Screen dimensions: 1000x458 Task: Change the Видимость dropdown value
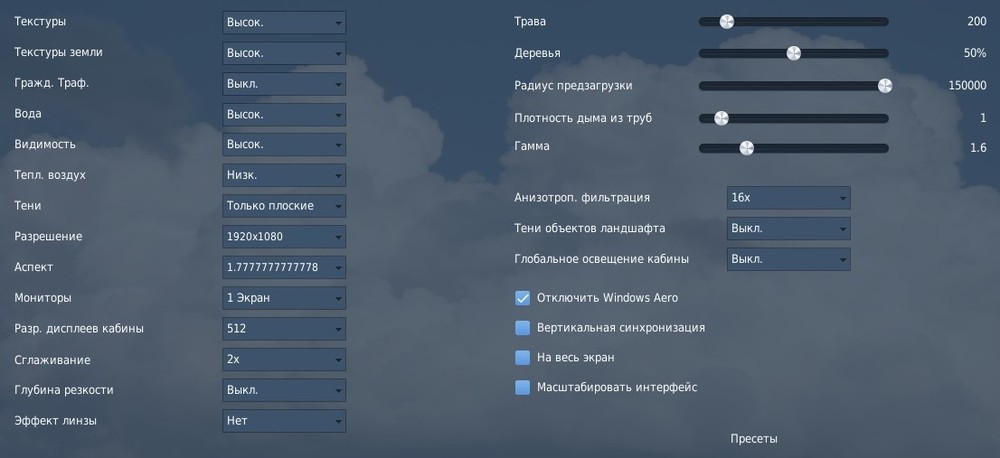click(284, 145)
